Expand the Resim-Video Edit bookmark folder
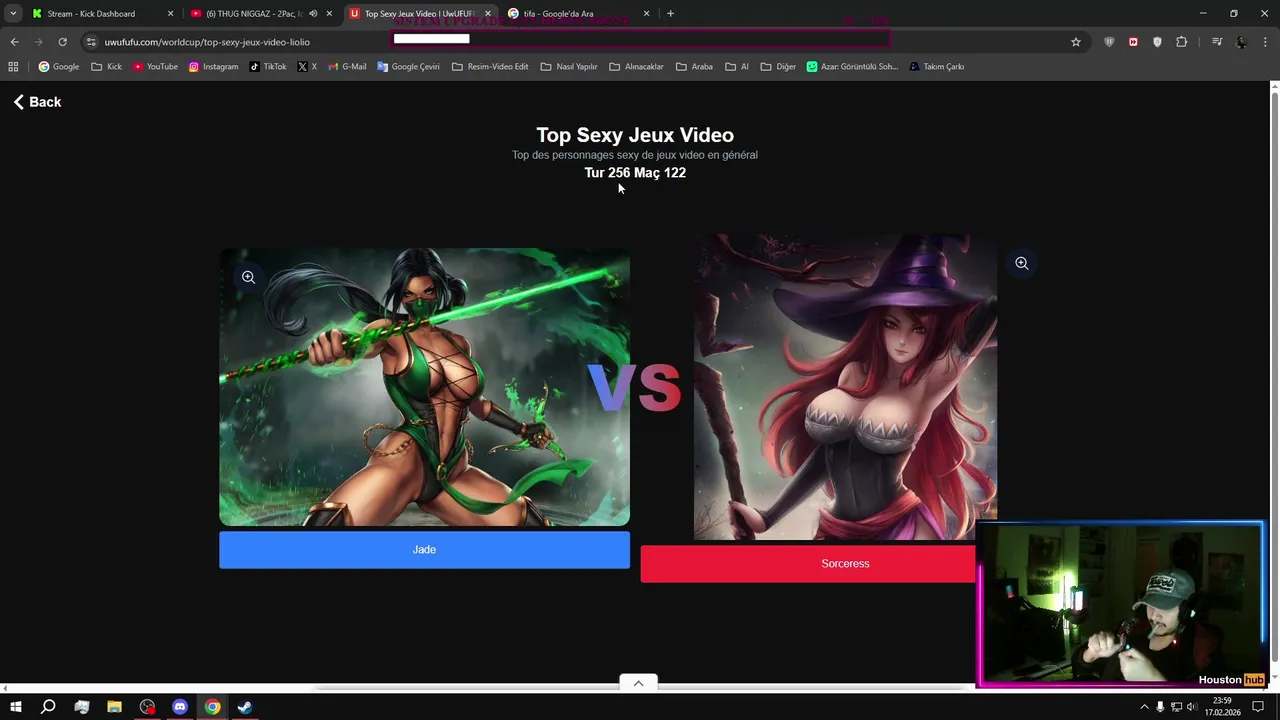The image size is (1280, 720). (490, 67)
